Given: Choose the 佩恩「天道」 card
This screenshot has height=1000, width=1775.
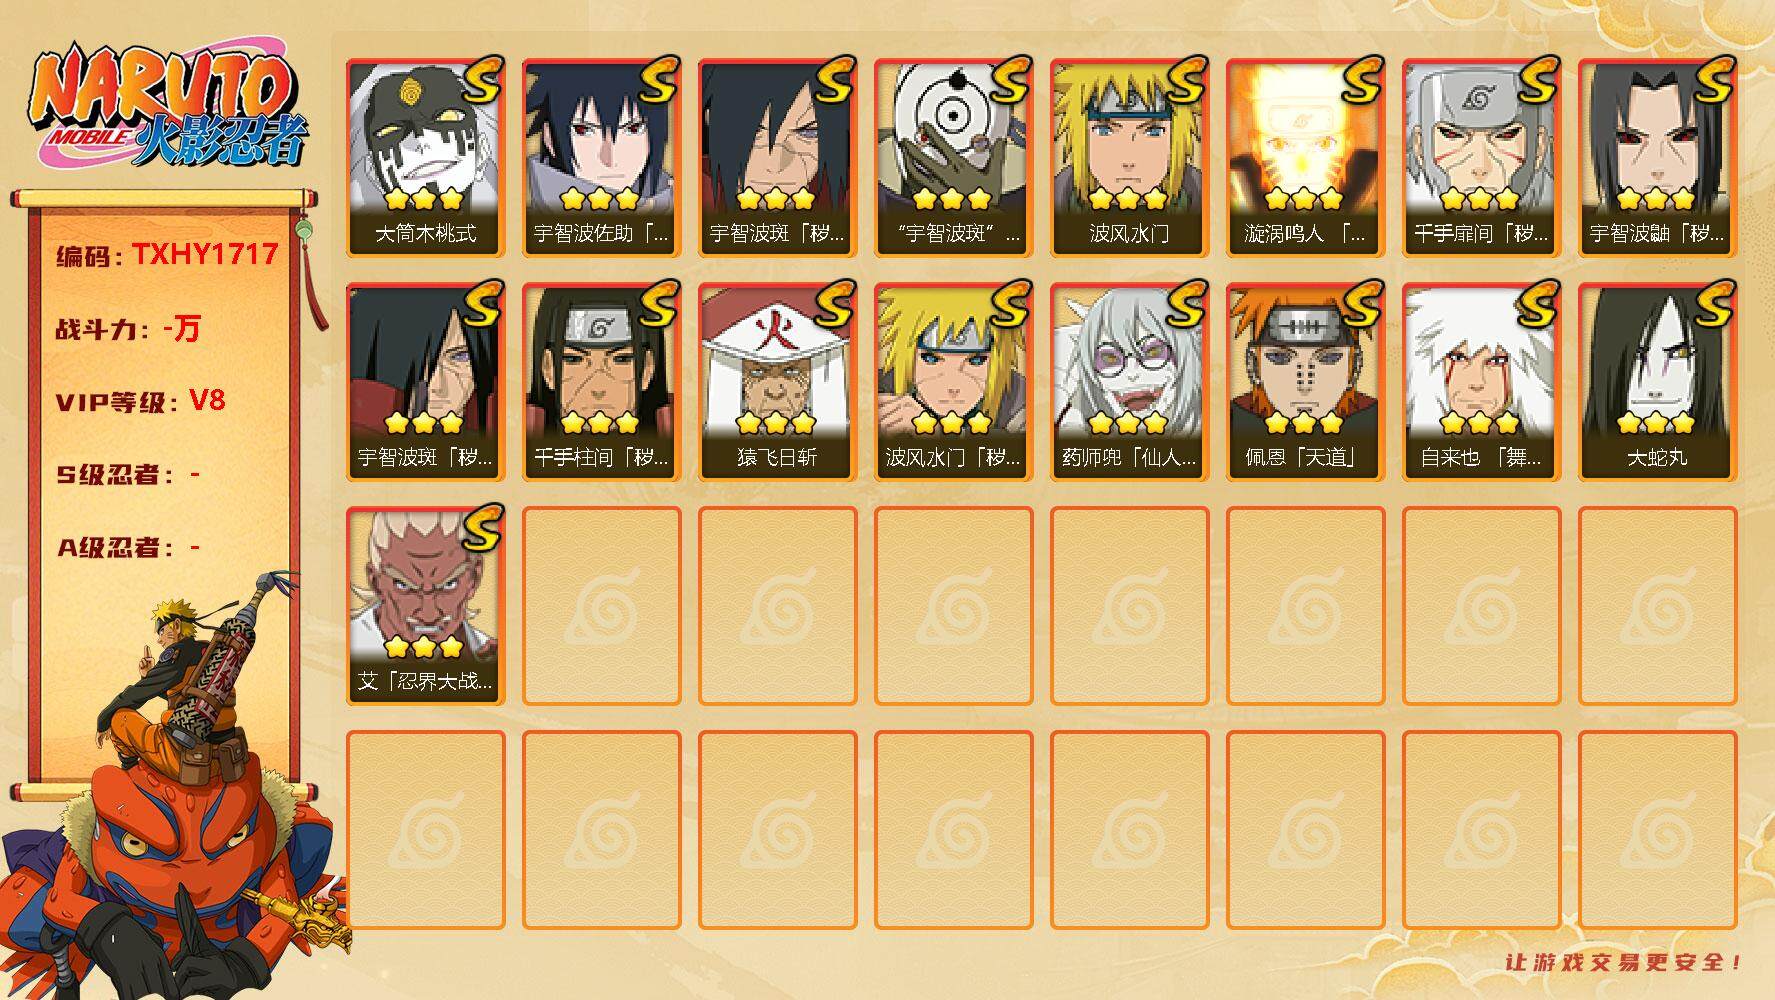Looking at the screenshot, I should point(1305,382).
